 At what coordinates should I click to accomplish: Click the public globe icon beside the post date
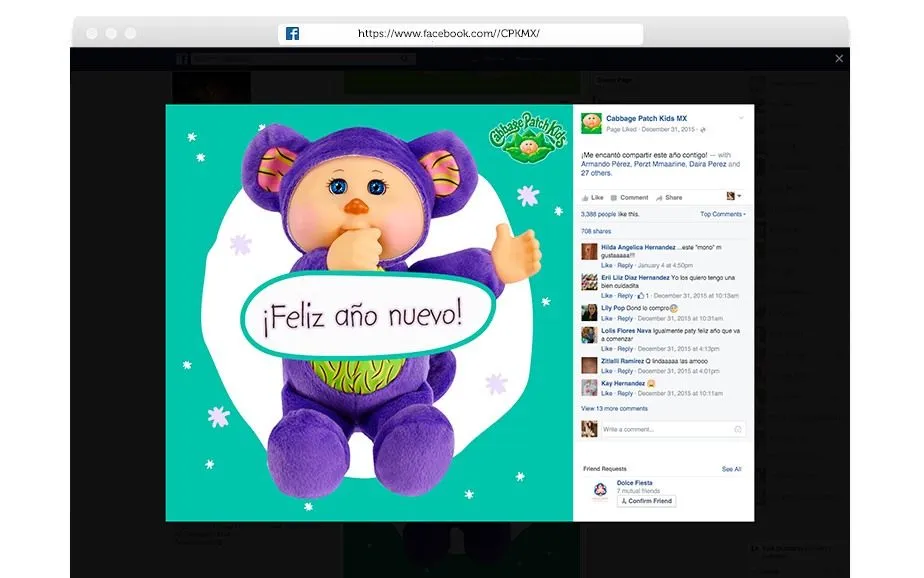point(703,130)
